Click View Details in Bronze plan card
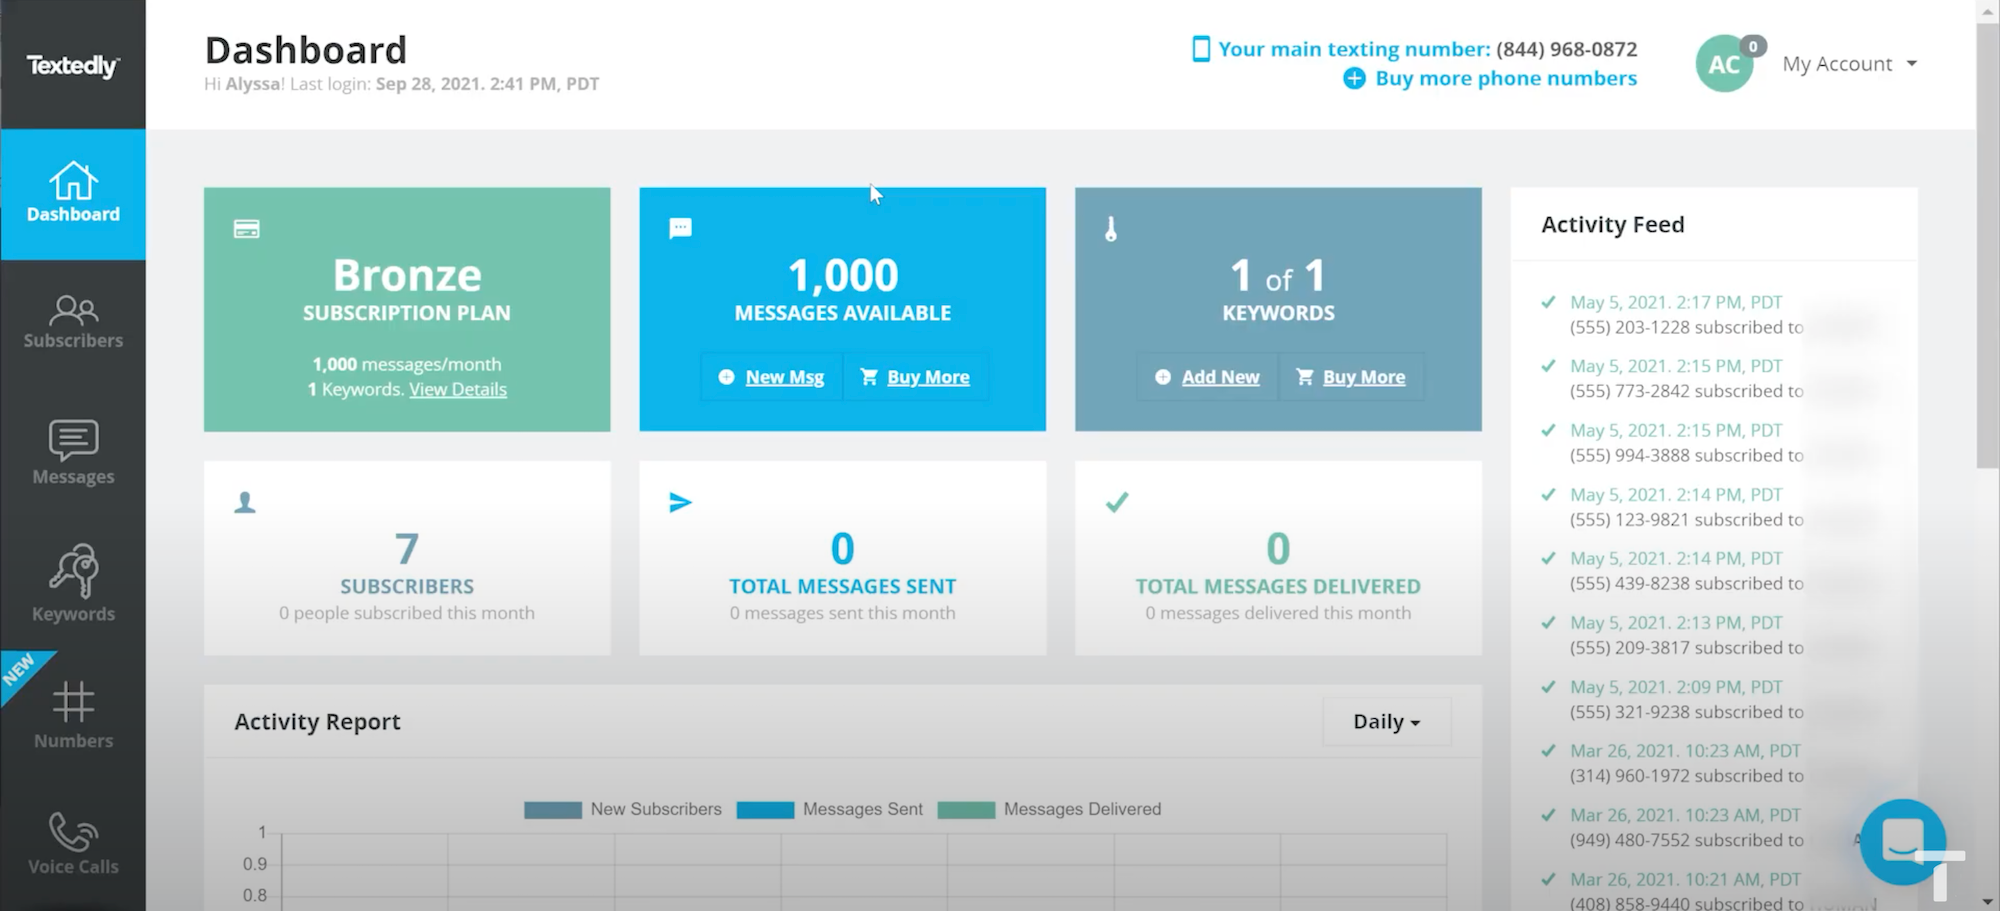Viewport: 2000px width, 911px height. [x=458, y=390]
